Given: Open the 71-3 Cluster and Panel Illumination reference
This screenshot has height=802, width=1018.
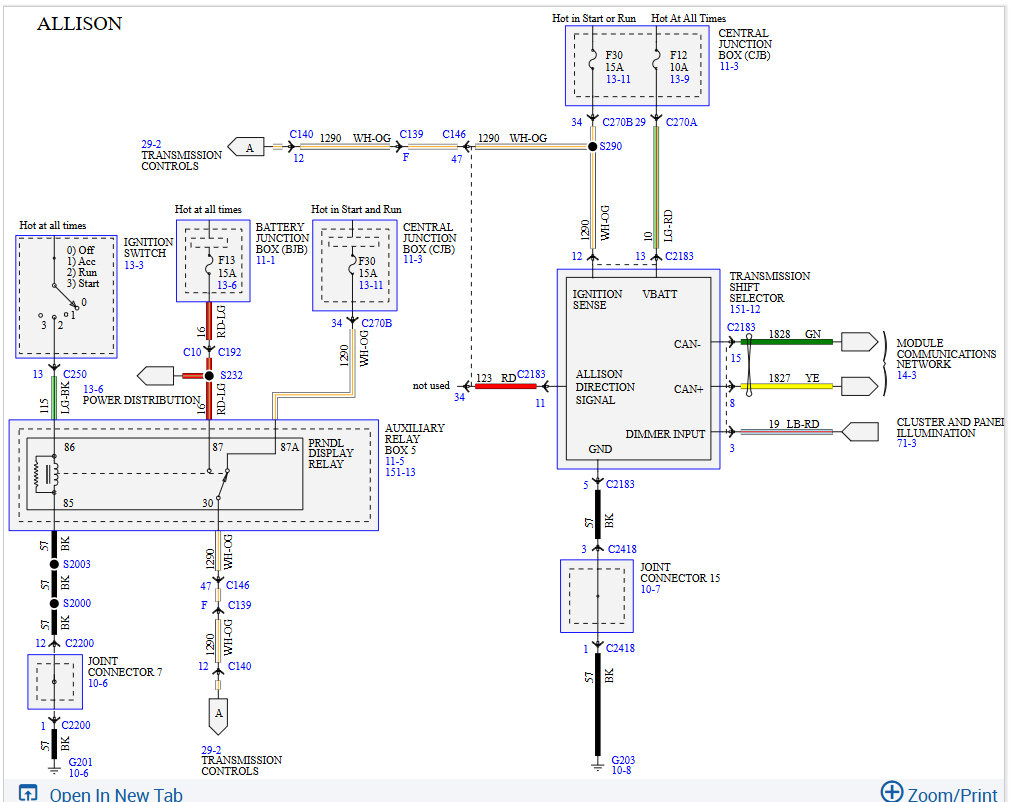Looking at the screenshot, I should (x=906, y=443).
